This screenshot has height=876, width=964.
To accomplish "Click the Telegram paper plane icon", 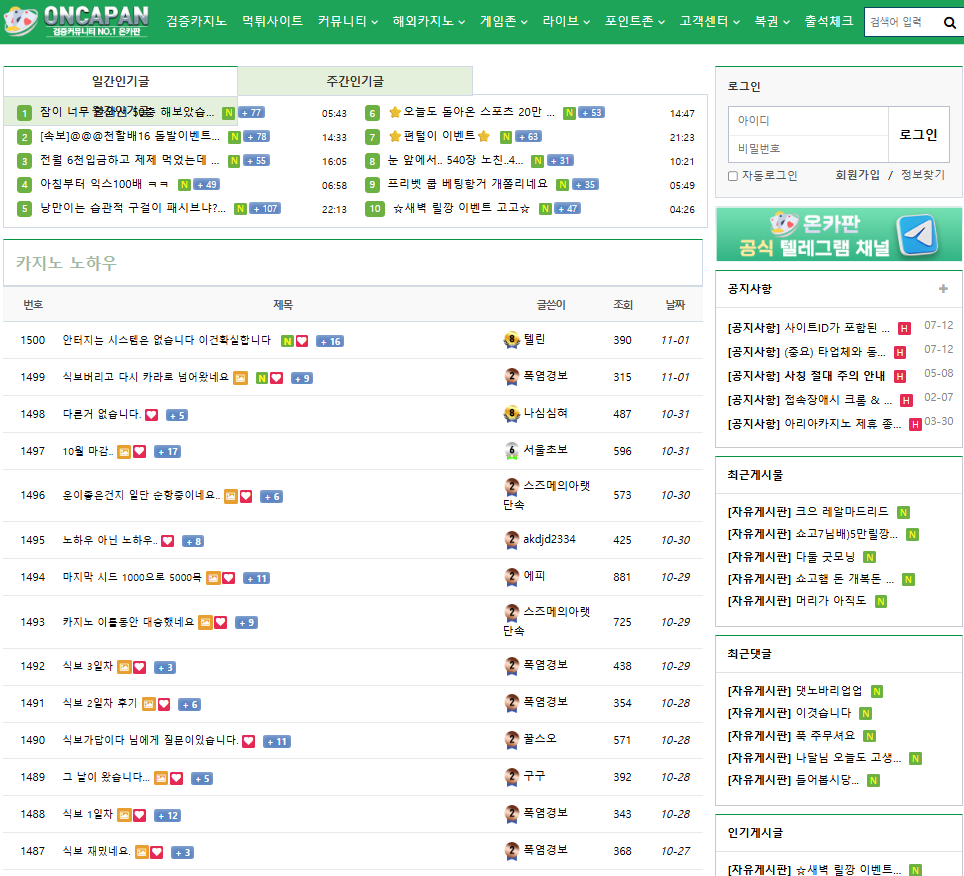I will pos(919,235).
